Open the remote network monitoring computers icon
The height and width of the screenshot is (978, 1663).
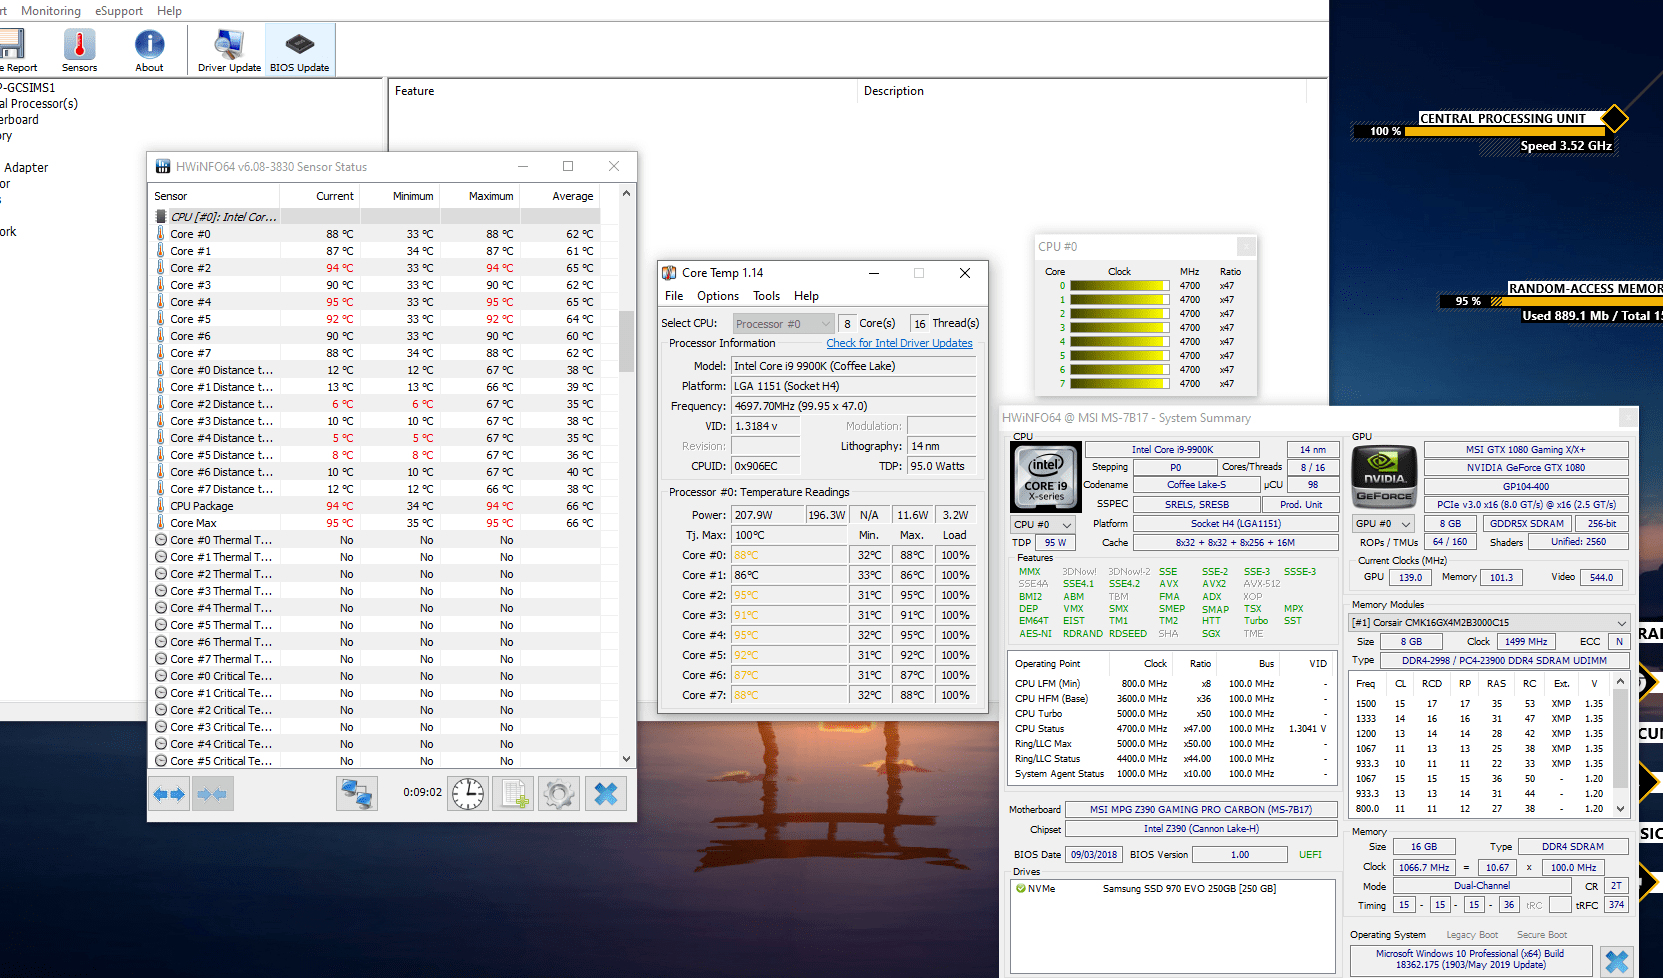coord(357,794)
